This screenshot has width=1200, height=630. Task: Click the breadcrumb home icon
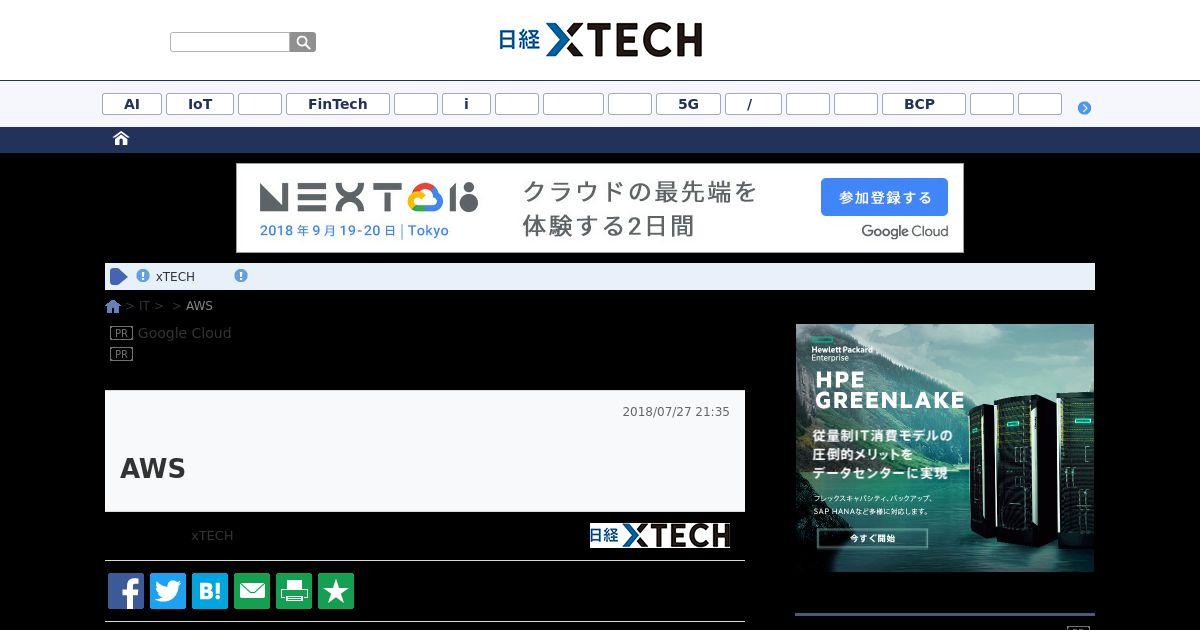[113, 306]
